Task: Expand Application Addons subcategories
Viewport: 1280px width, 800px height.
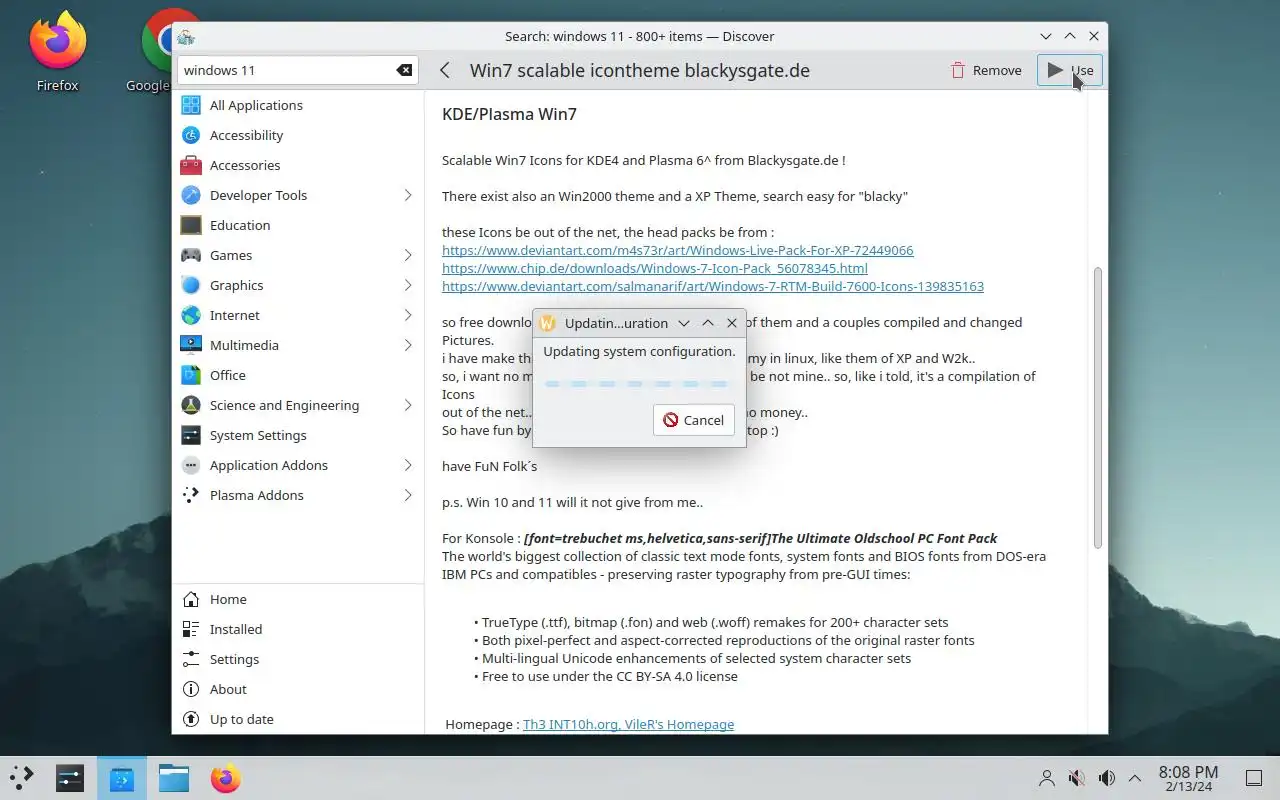Action: [408, 465]
